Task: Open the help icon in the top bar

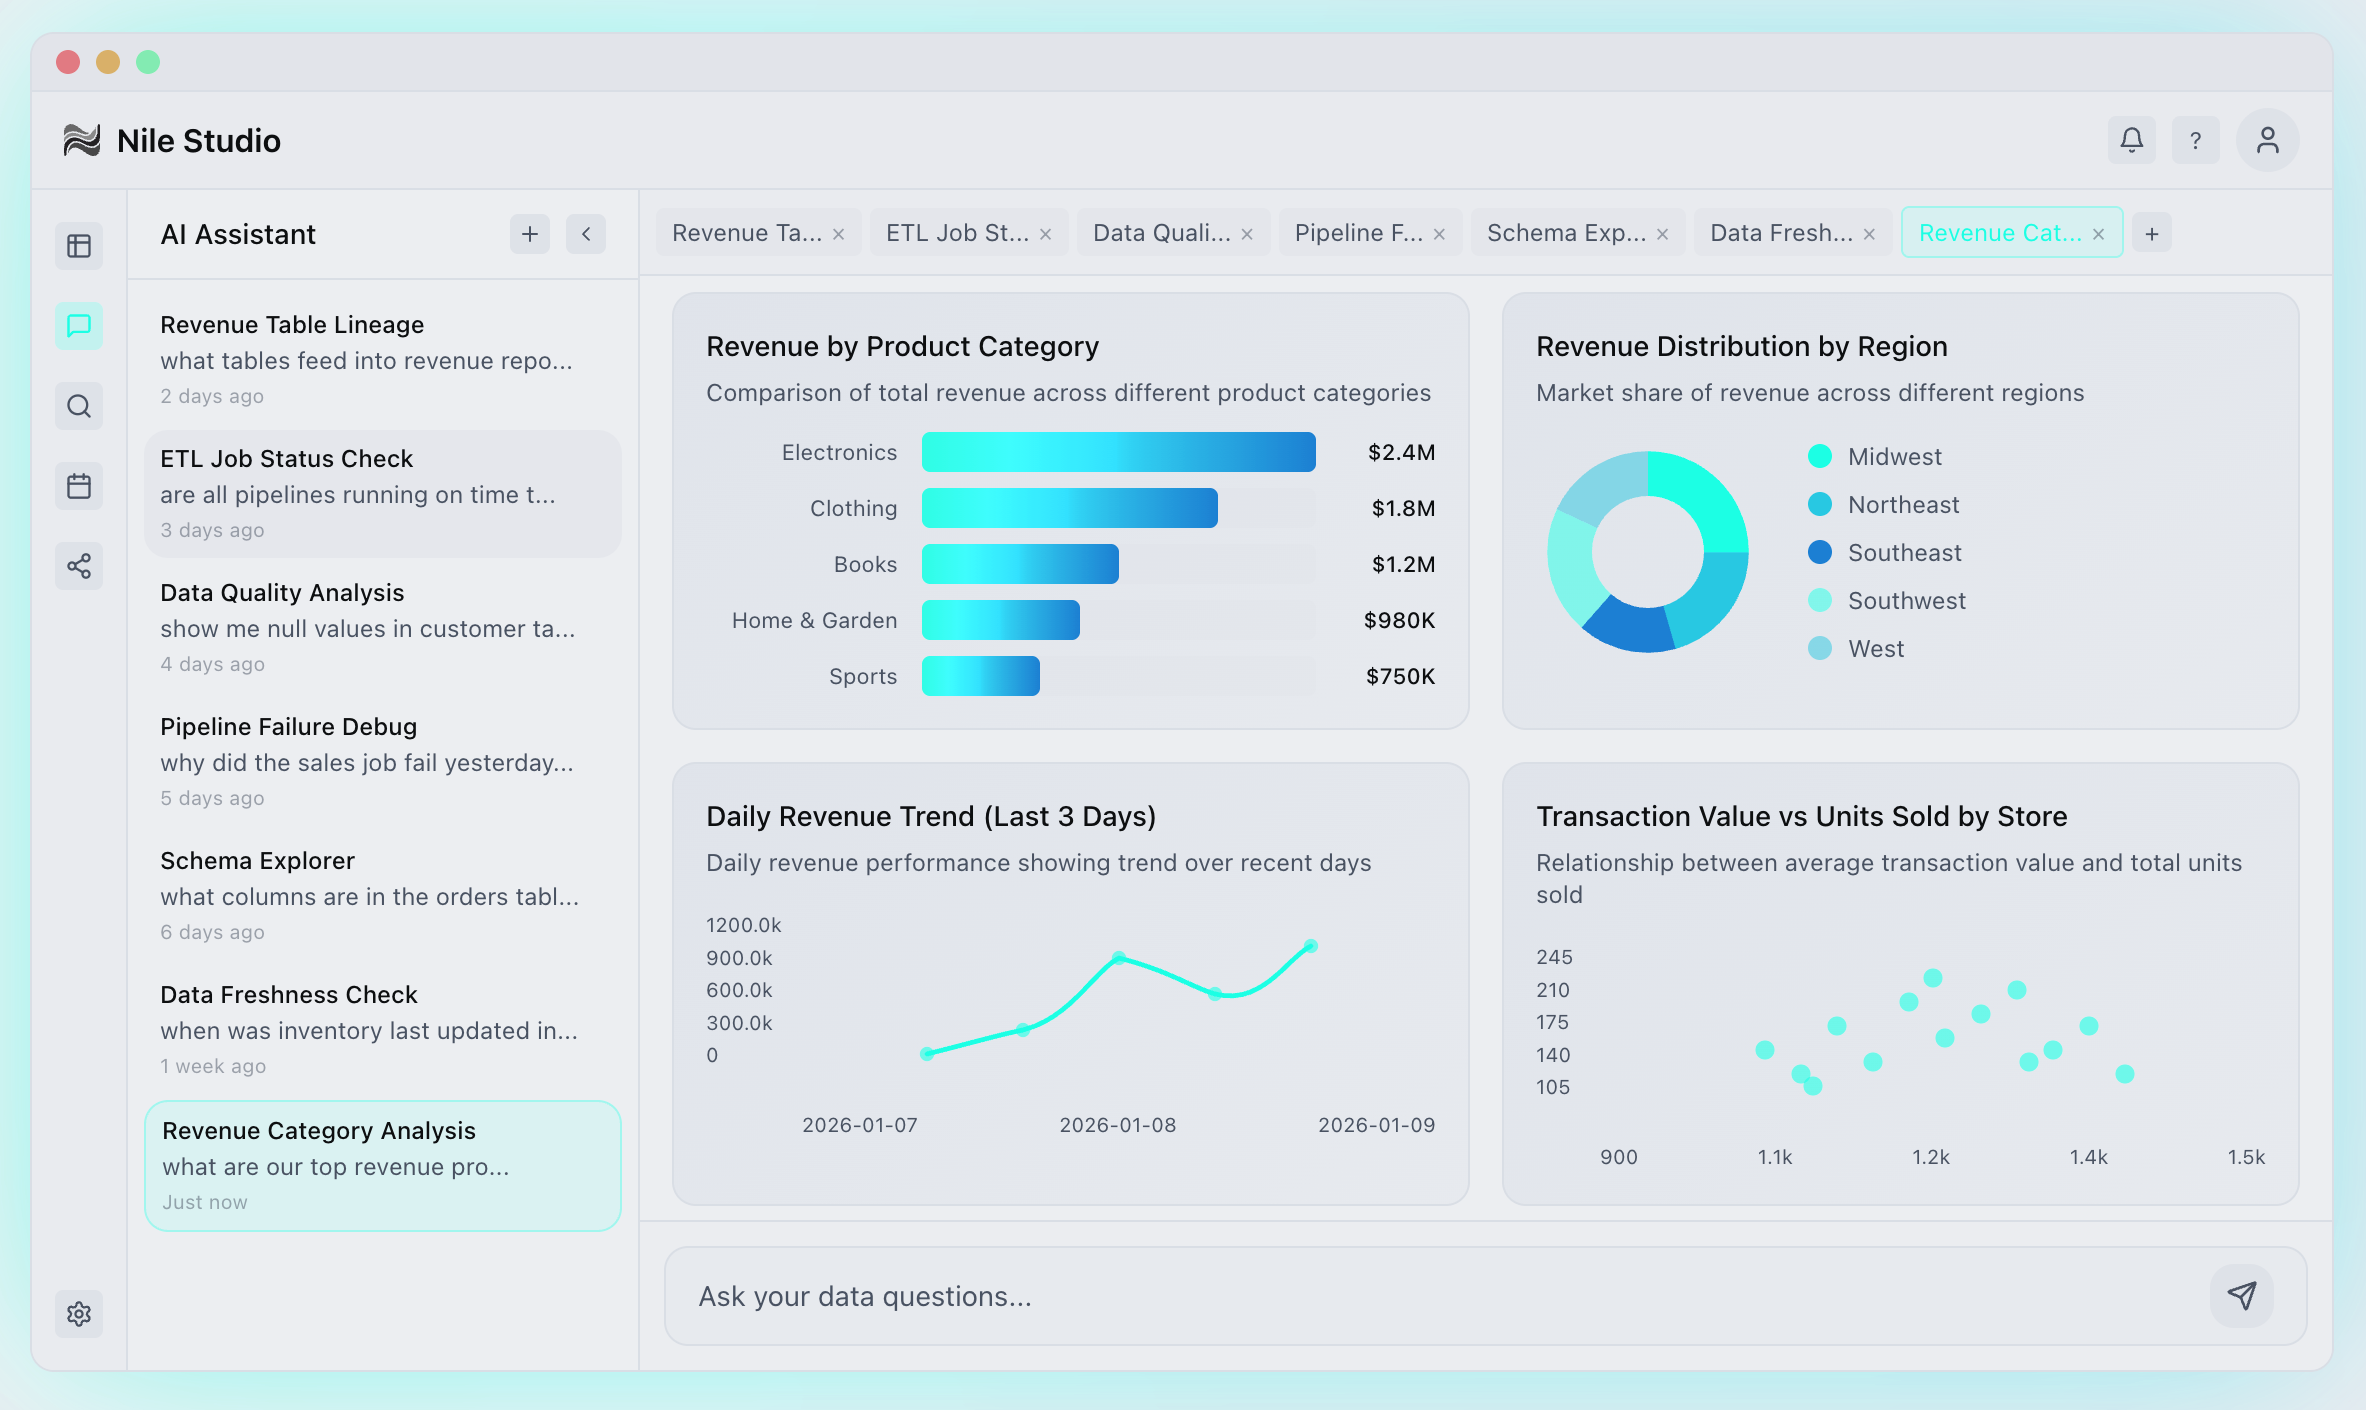Action: coord(2196,140)
